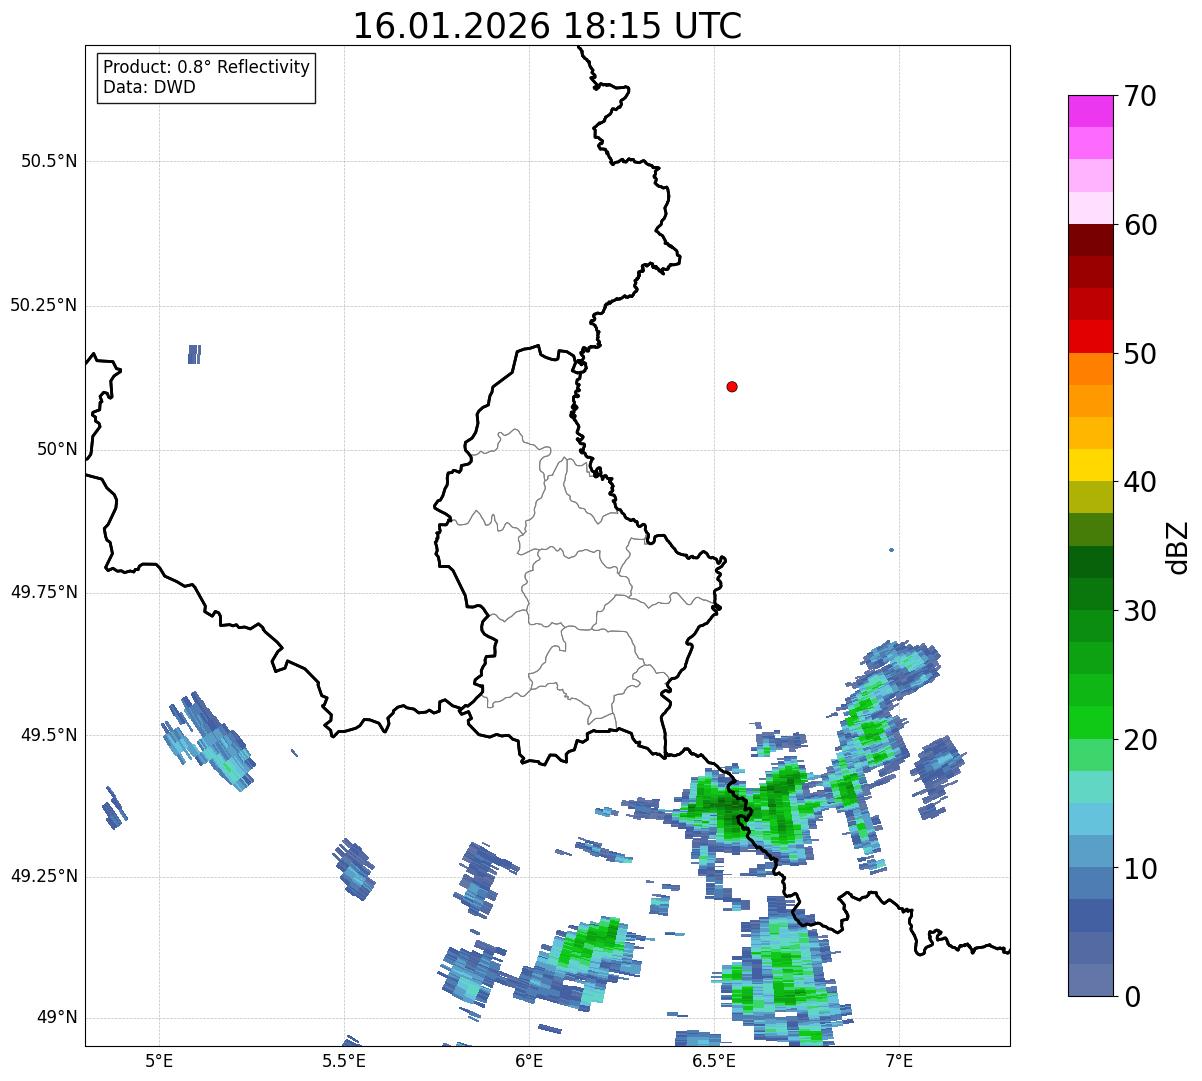Viewport: 1202px width, 1081px height.
Task: Click the red location marker dot
Action: point(732,386)
